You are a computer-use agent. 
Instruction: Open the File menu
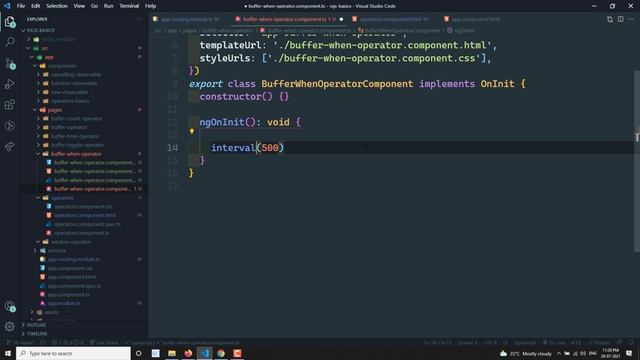click(x=21, y=6)
